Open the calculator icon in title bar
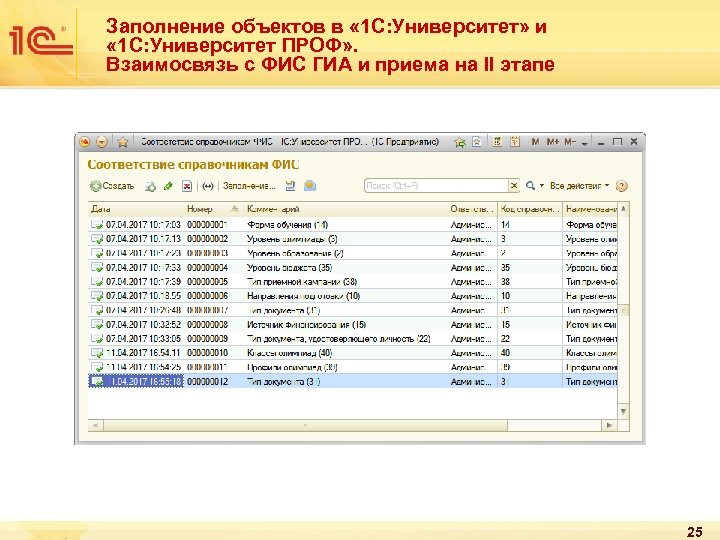 coord(497,142)
